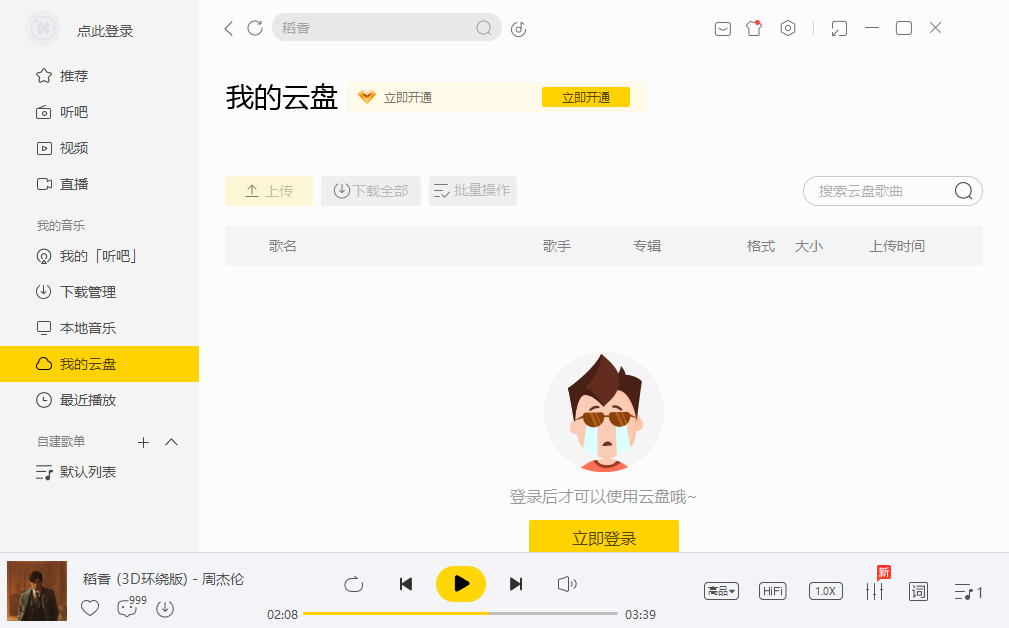Image resolution: width=1009 pixels, height=628 pixels.
Task: Toggle the loop playback mode
Action: point(353,584)
